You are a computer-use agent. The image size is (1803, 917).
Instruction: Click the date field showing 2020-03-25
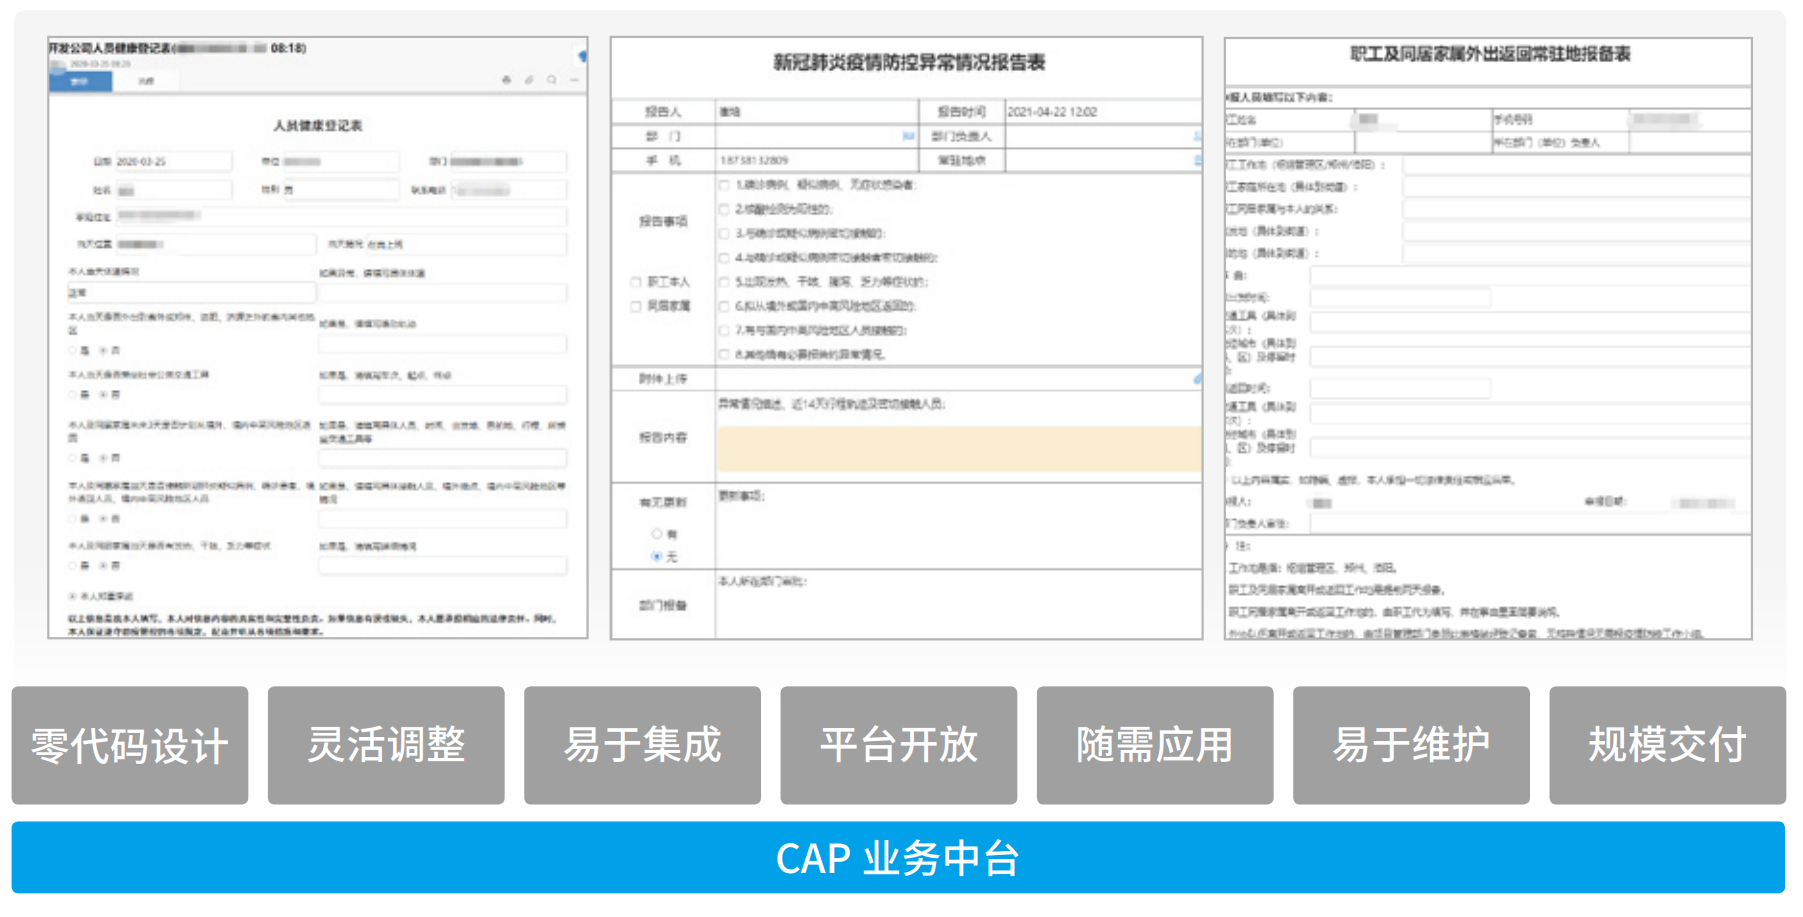173,161
